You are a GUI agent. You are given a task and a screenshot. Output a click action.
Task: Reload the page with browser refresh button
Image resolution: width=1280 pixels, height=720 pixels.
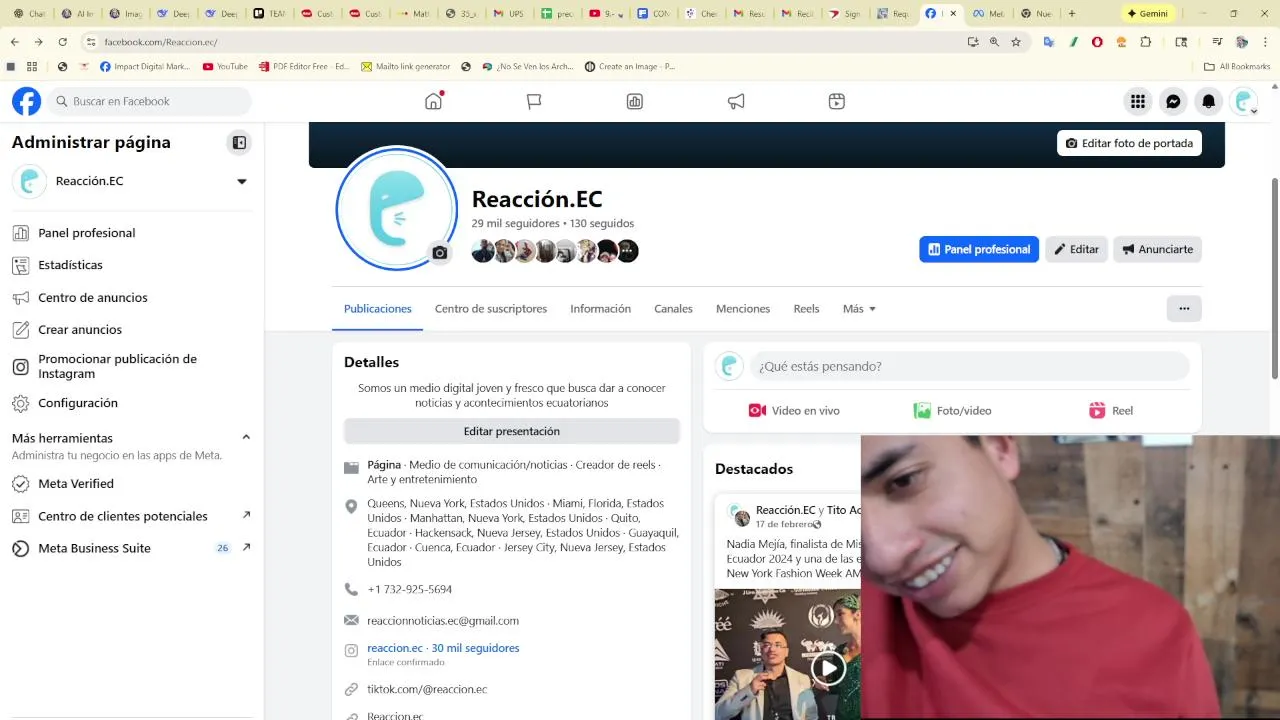(x=63, y=42)
